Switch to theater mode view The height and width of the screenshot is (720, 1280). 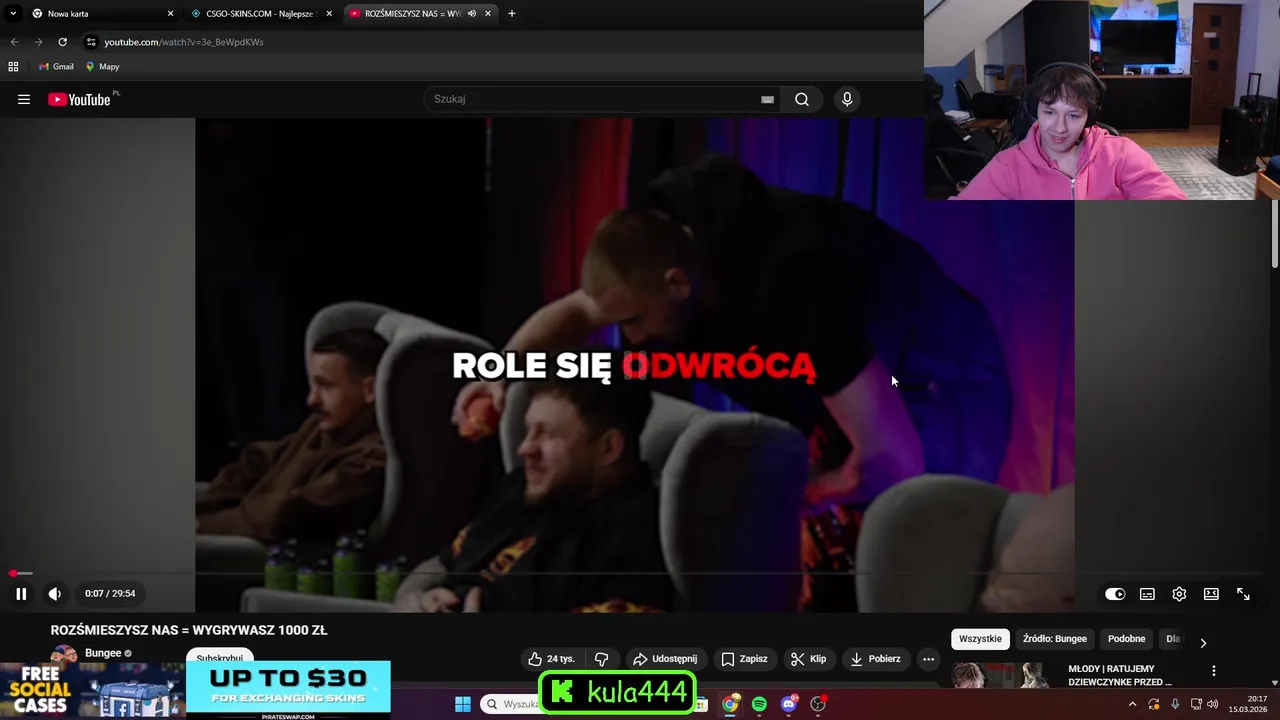pos(1211,594)
